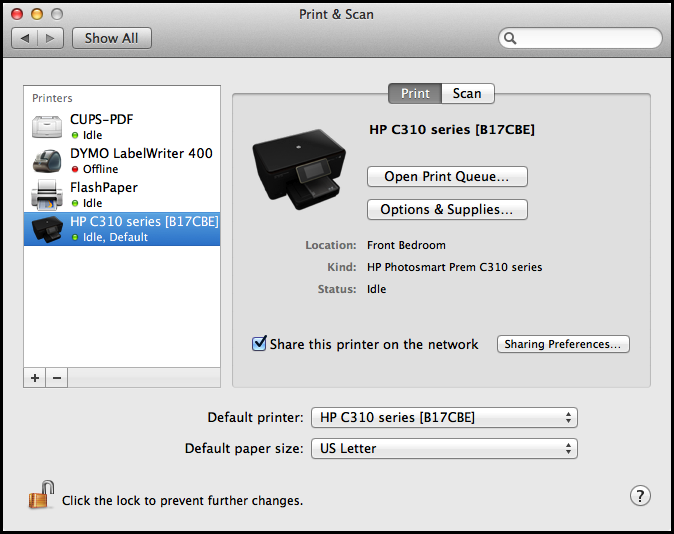The height and width of the screenshot is (534, 674).
Task: Select HP C310 series icon in list
Action: tap(47, 229)
